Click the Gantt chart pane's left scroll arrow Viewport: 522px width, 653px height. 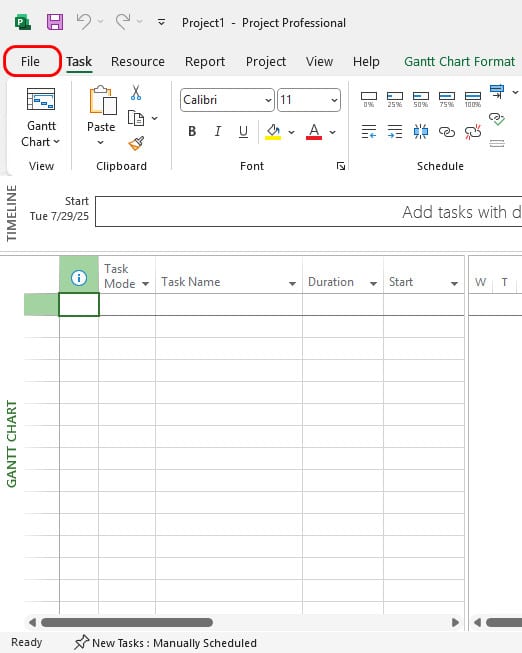click(477, 623)
